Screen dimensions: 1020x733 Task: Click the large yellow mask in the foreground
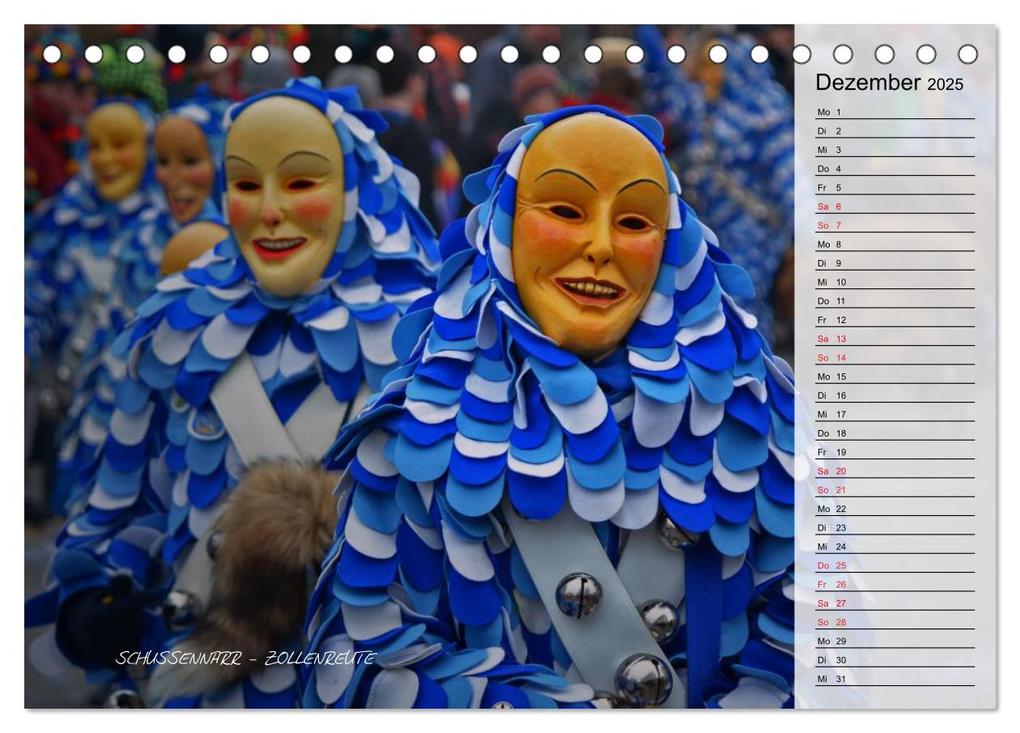pos(590,235)
